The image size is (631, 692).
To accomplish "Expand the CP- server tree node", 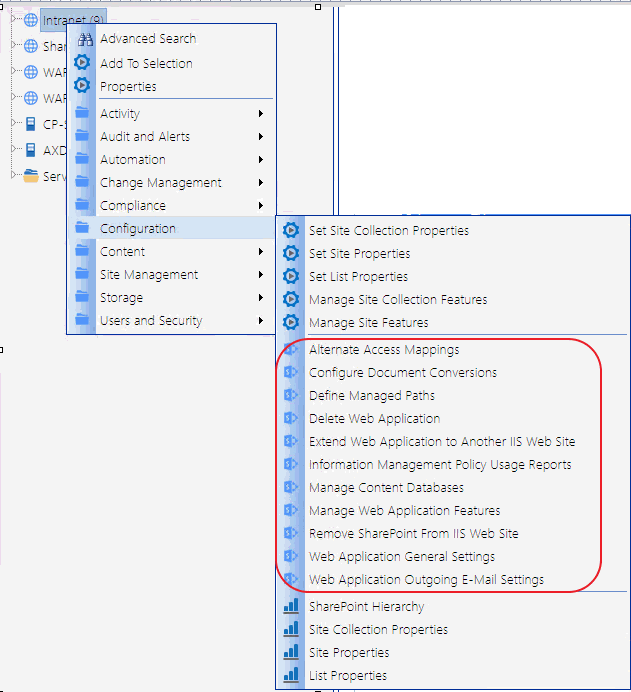I will coord(13,123).
